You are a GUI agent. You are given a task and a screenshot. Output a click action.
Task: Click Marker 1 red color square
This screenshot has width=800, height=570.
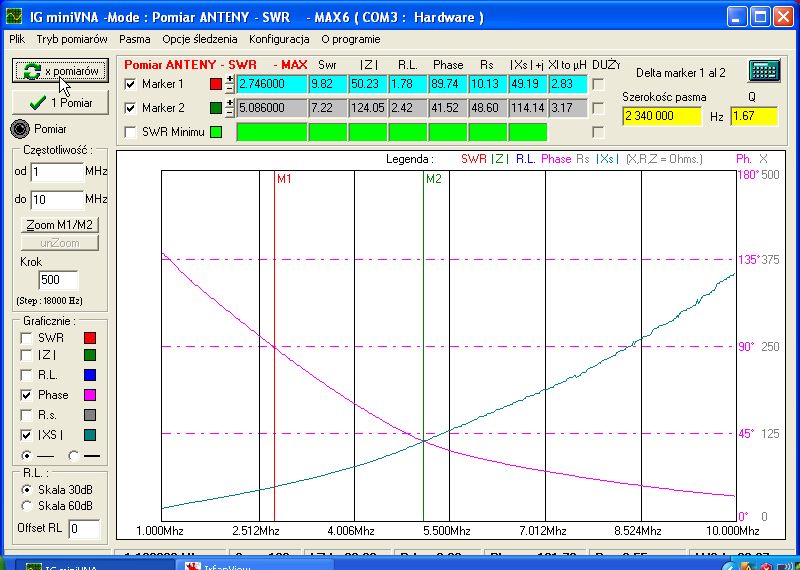coord(216,84)
